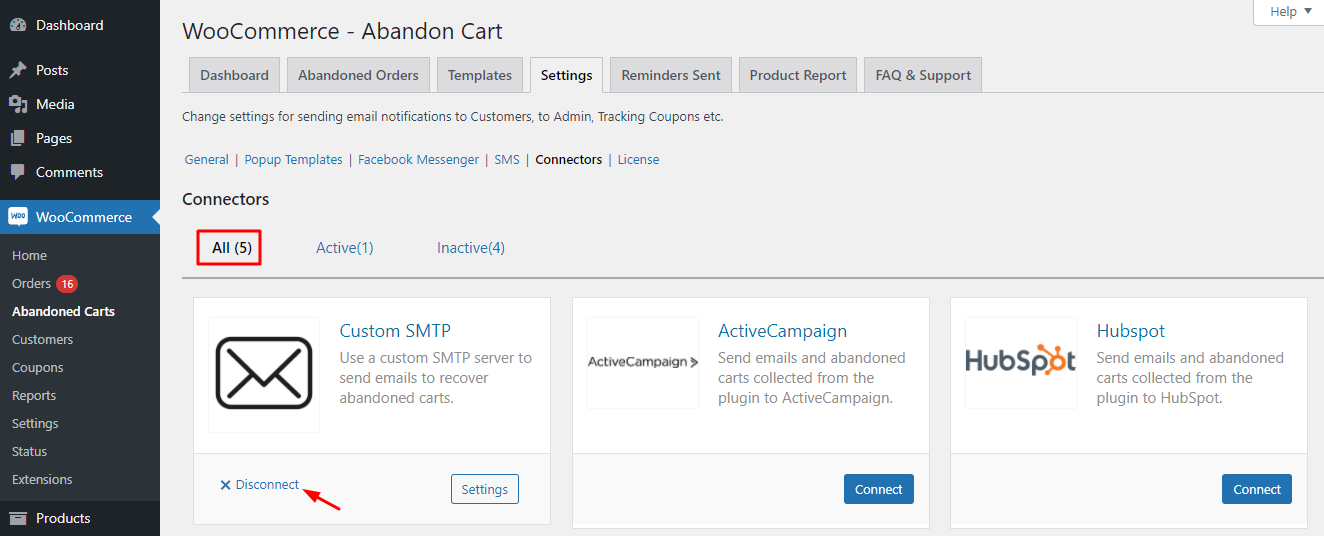The height and width of the screenshot is (536, 1324).
Task: Click the Custom SMTP envelope image
Action: click(264, 375)
